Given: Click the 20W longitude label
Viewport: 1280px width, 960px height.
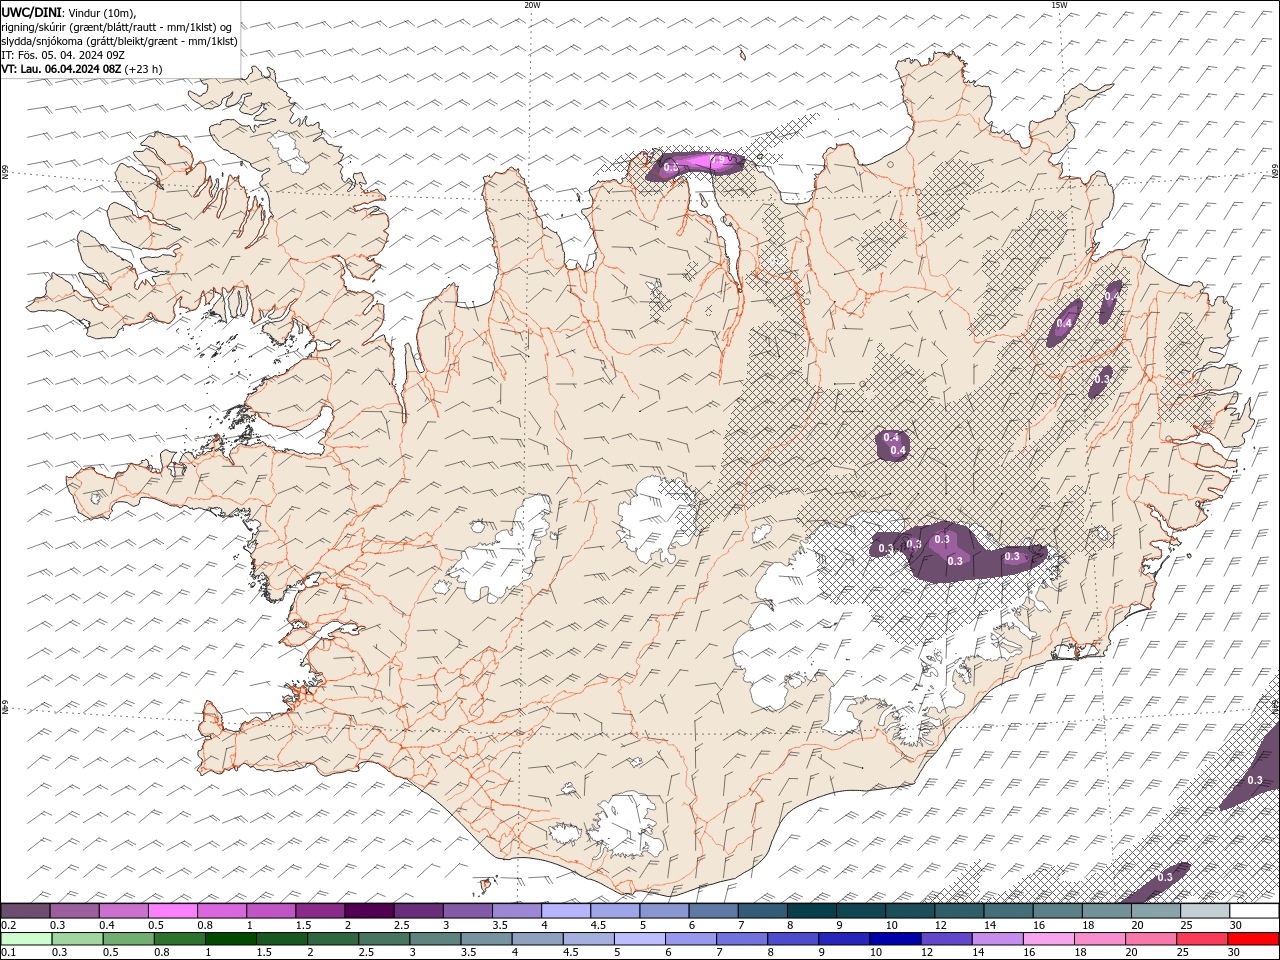Looking at the screenshot, I should (532, 5).
